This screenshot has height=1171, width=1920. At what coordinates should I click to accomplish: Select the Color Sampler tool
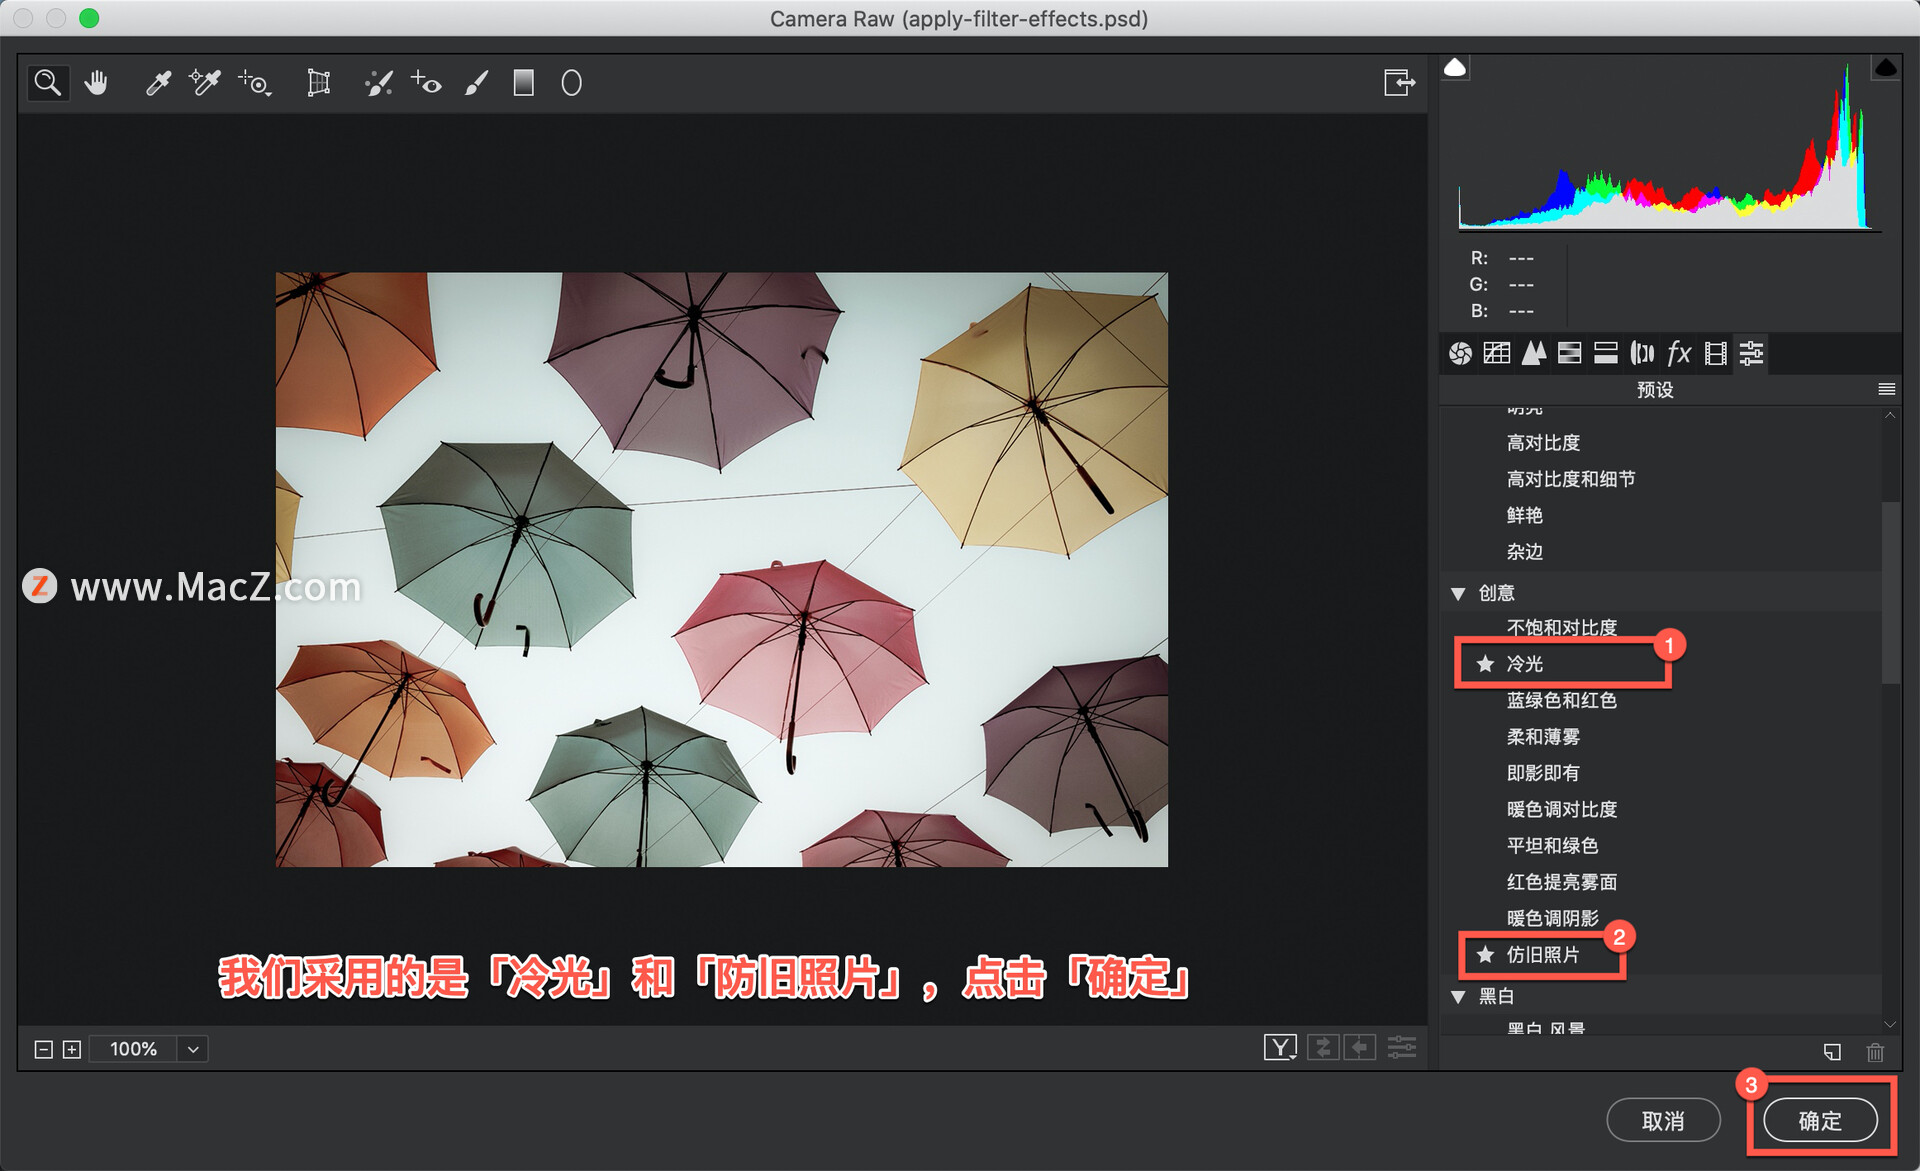[x=205, y=83]
